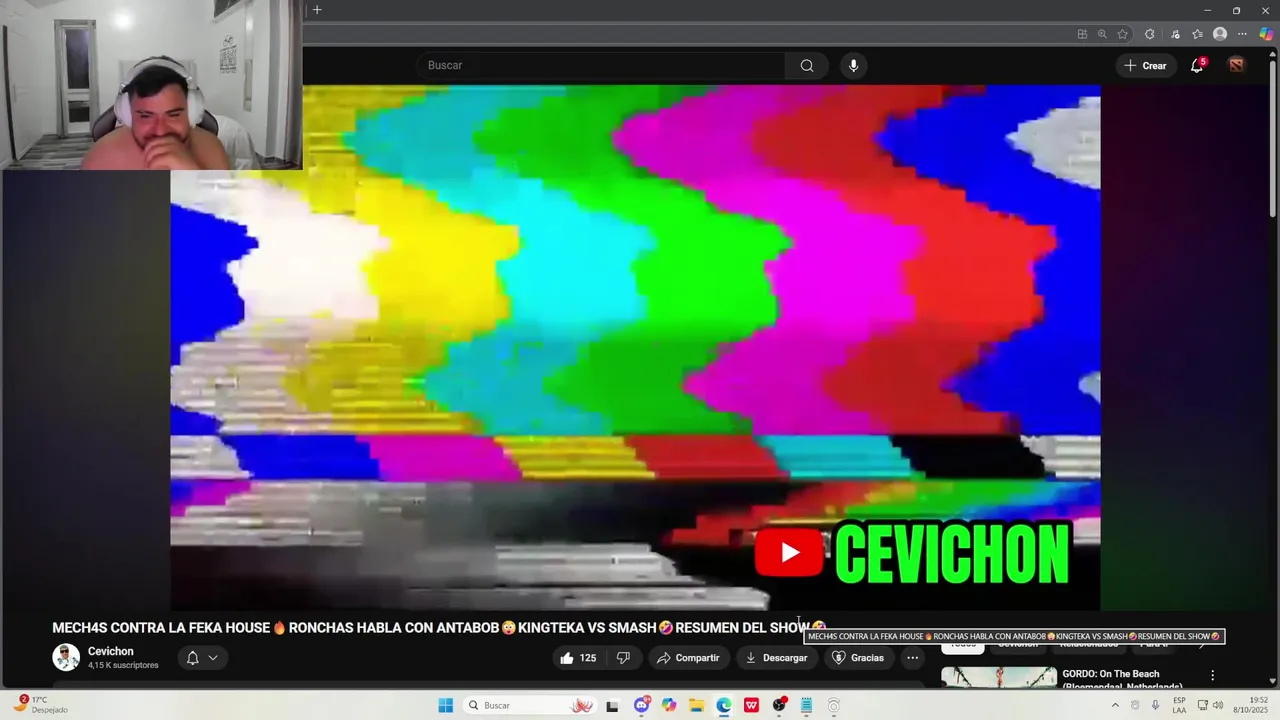Open the weather widget showing 17°C
1280x720 pixels.
42,705
